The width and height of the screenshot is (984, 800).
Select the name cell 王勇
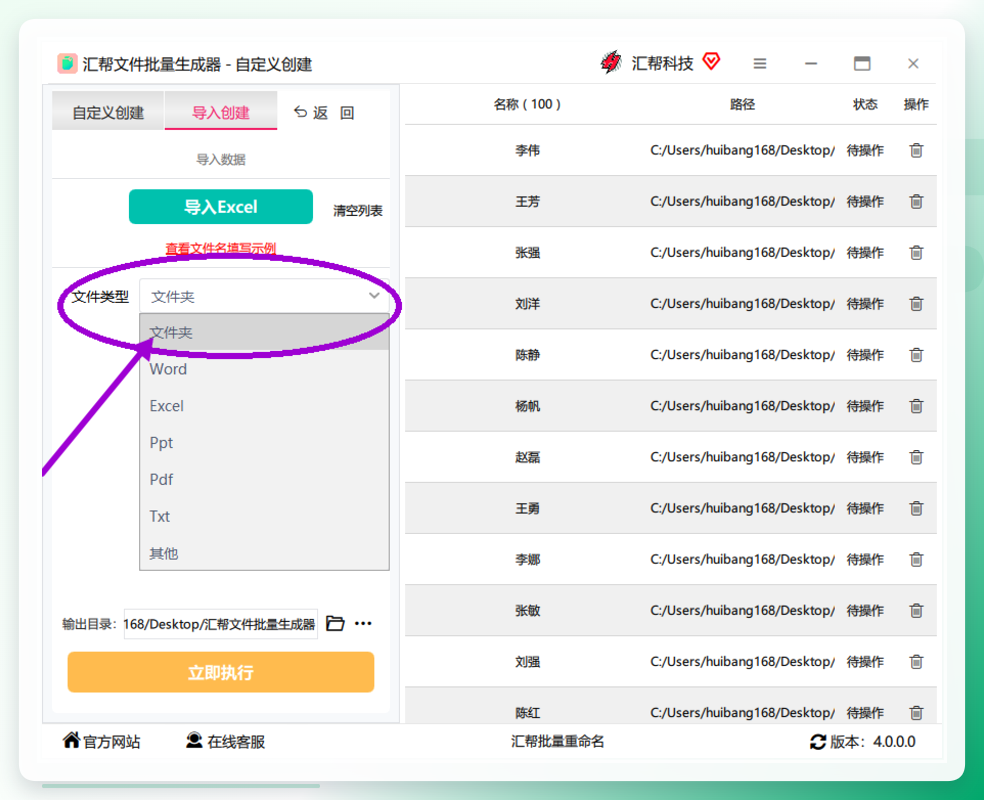(x=527, y=508)
